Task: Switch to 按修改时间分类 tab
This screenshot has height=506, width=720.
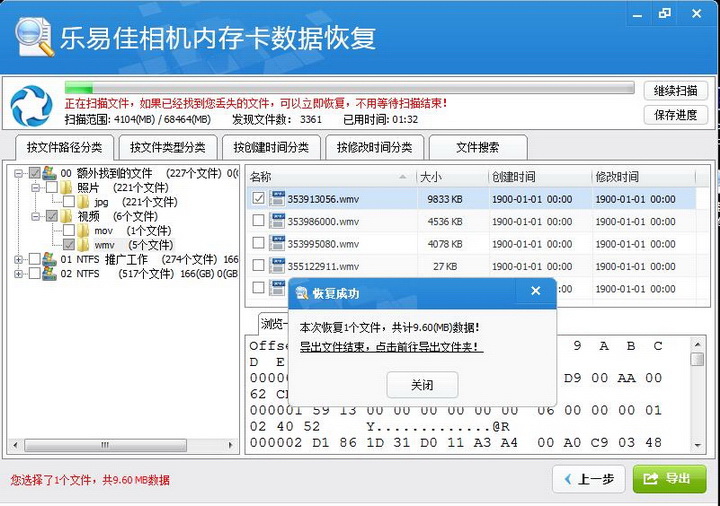Action: [x=374, y=147]
